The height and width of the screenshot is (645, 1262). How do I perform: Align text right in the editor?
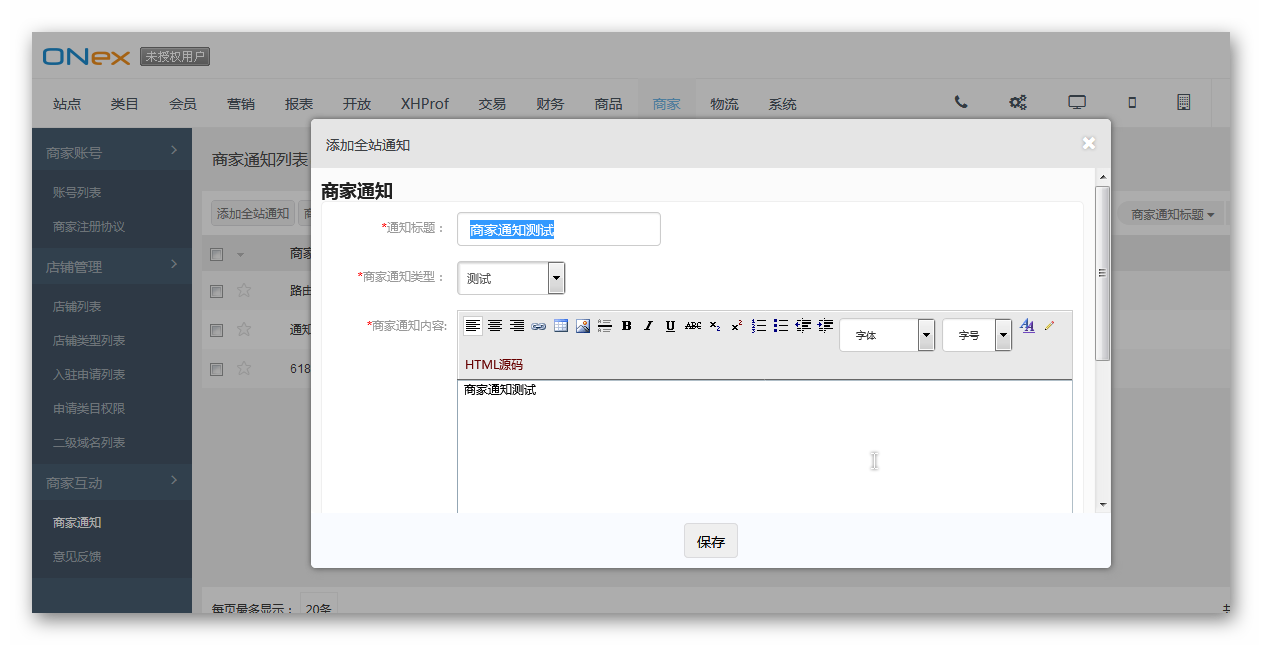click(517, 326)
